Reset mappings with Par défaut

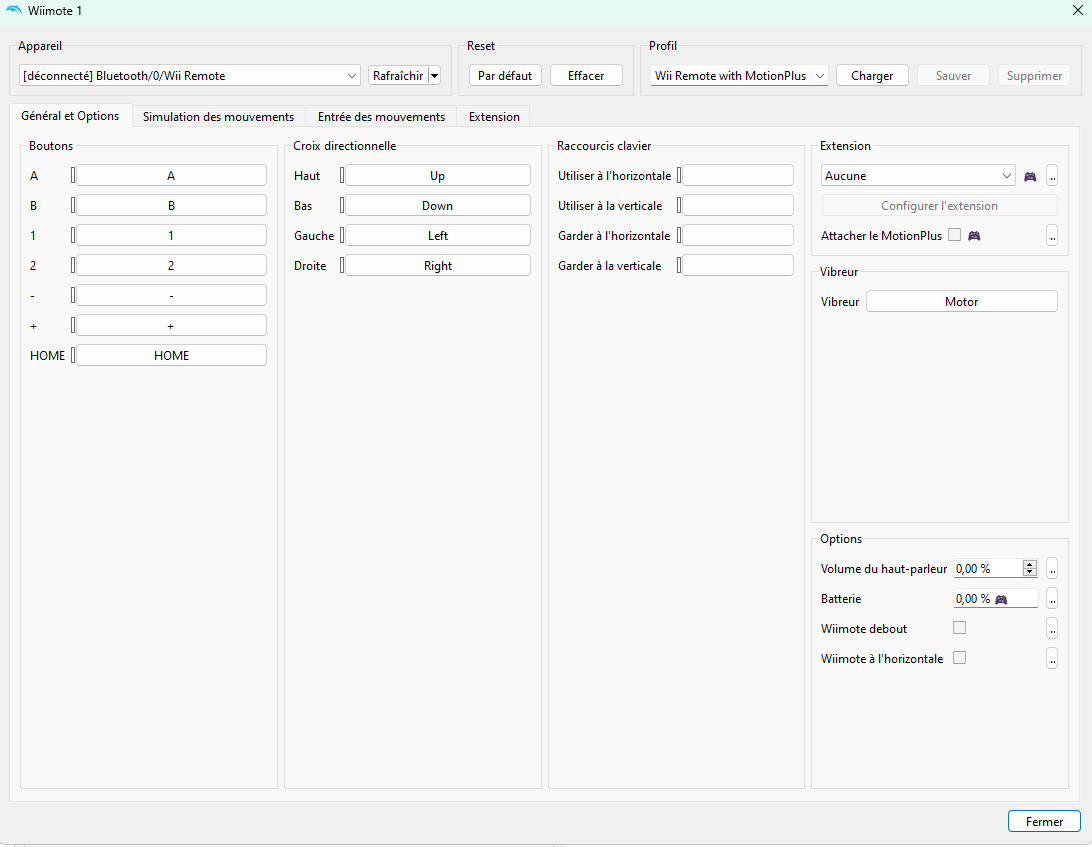(505, 75)
